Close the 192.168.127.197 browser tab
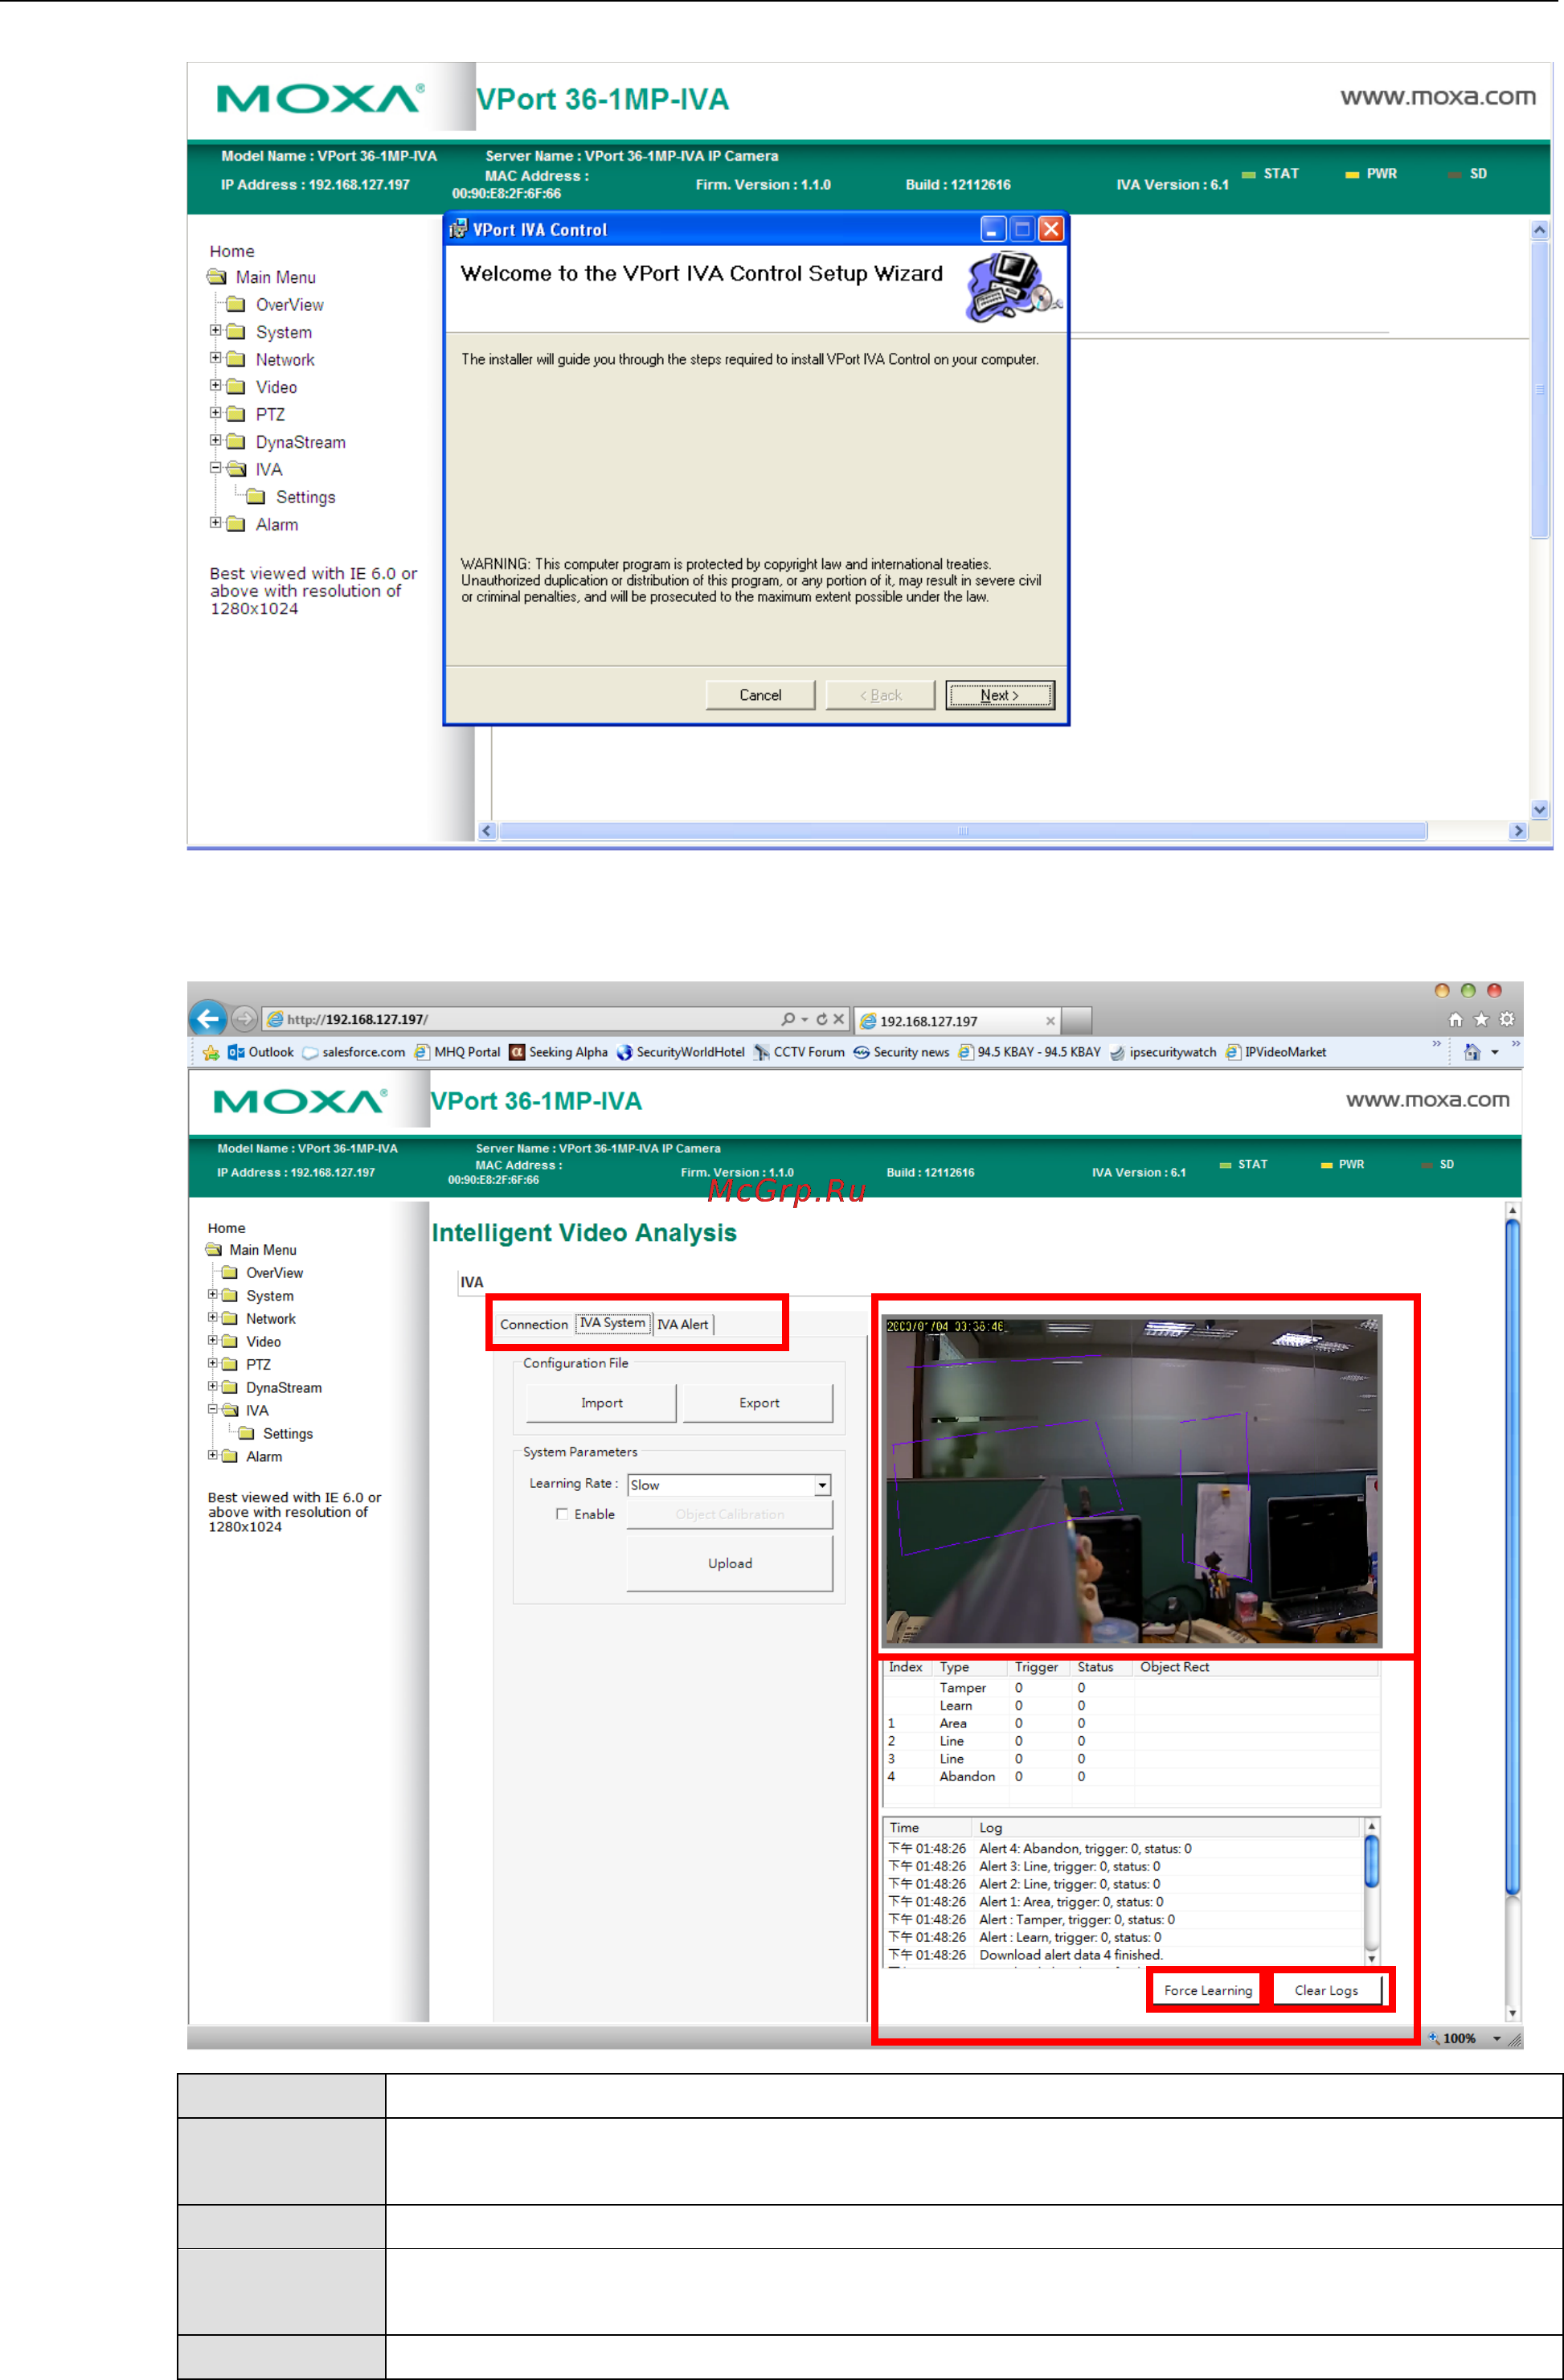1564x2380 pixels. pos(1050,1021)
